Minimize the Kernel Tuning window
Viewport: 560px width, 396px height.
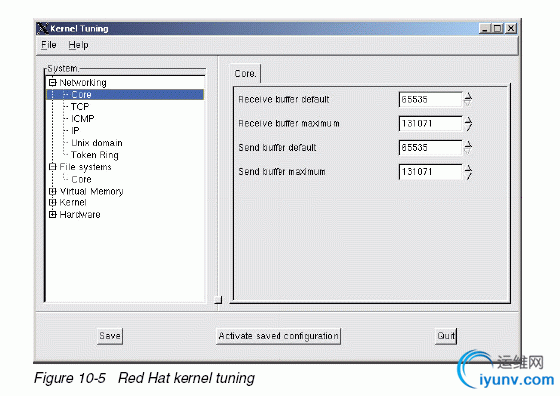[484, 28]
